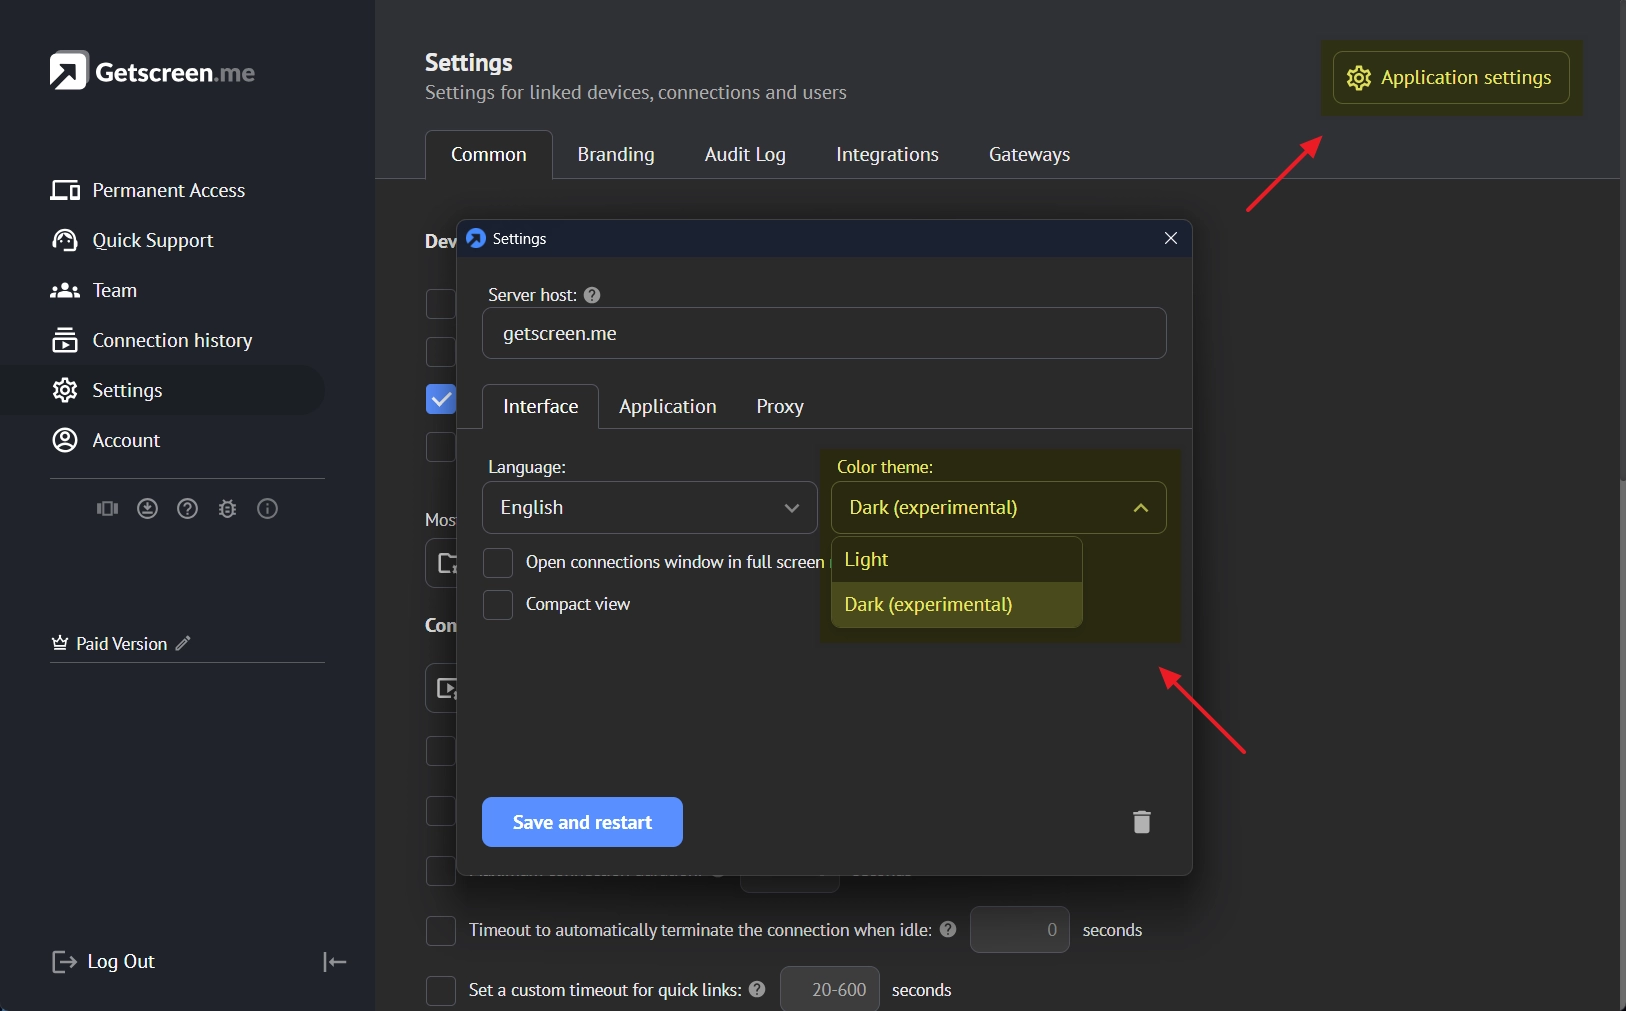
Task: Open the info icon in the sidebar
Action: click(x=267, y=509)
